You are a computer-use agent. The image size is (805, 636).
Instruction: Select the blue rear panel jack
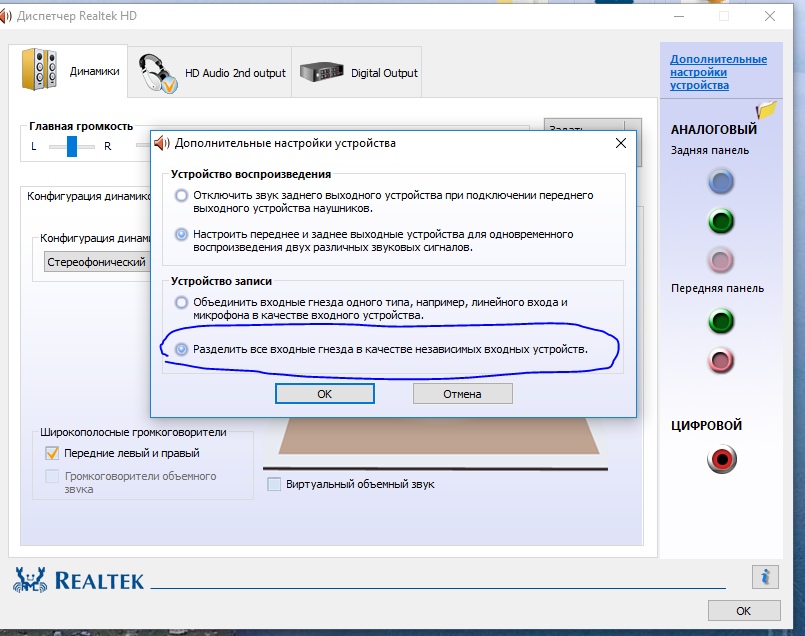tap(721, 182)
